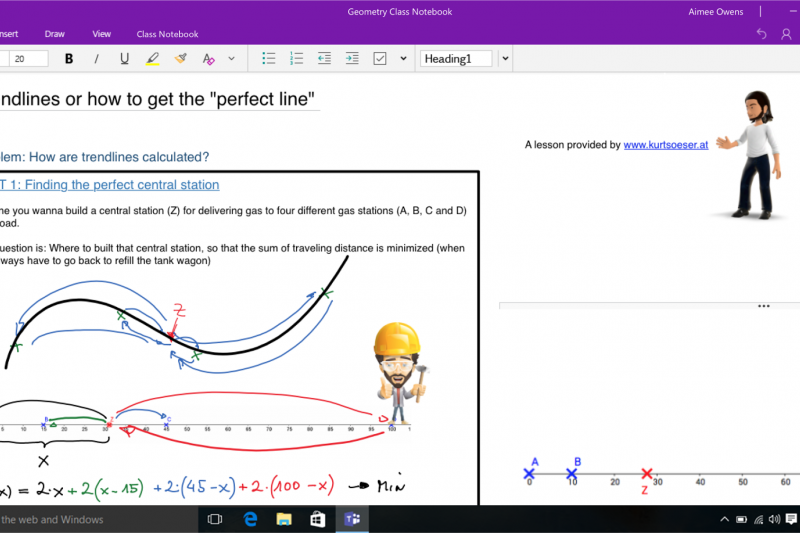The height and width of the screenshot is (533, 800).
Task: Check the battery status icon
Action: tap(741, 519)
